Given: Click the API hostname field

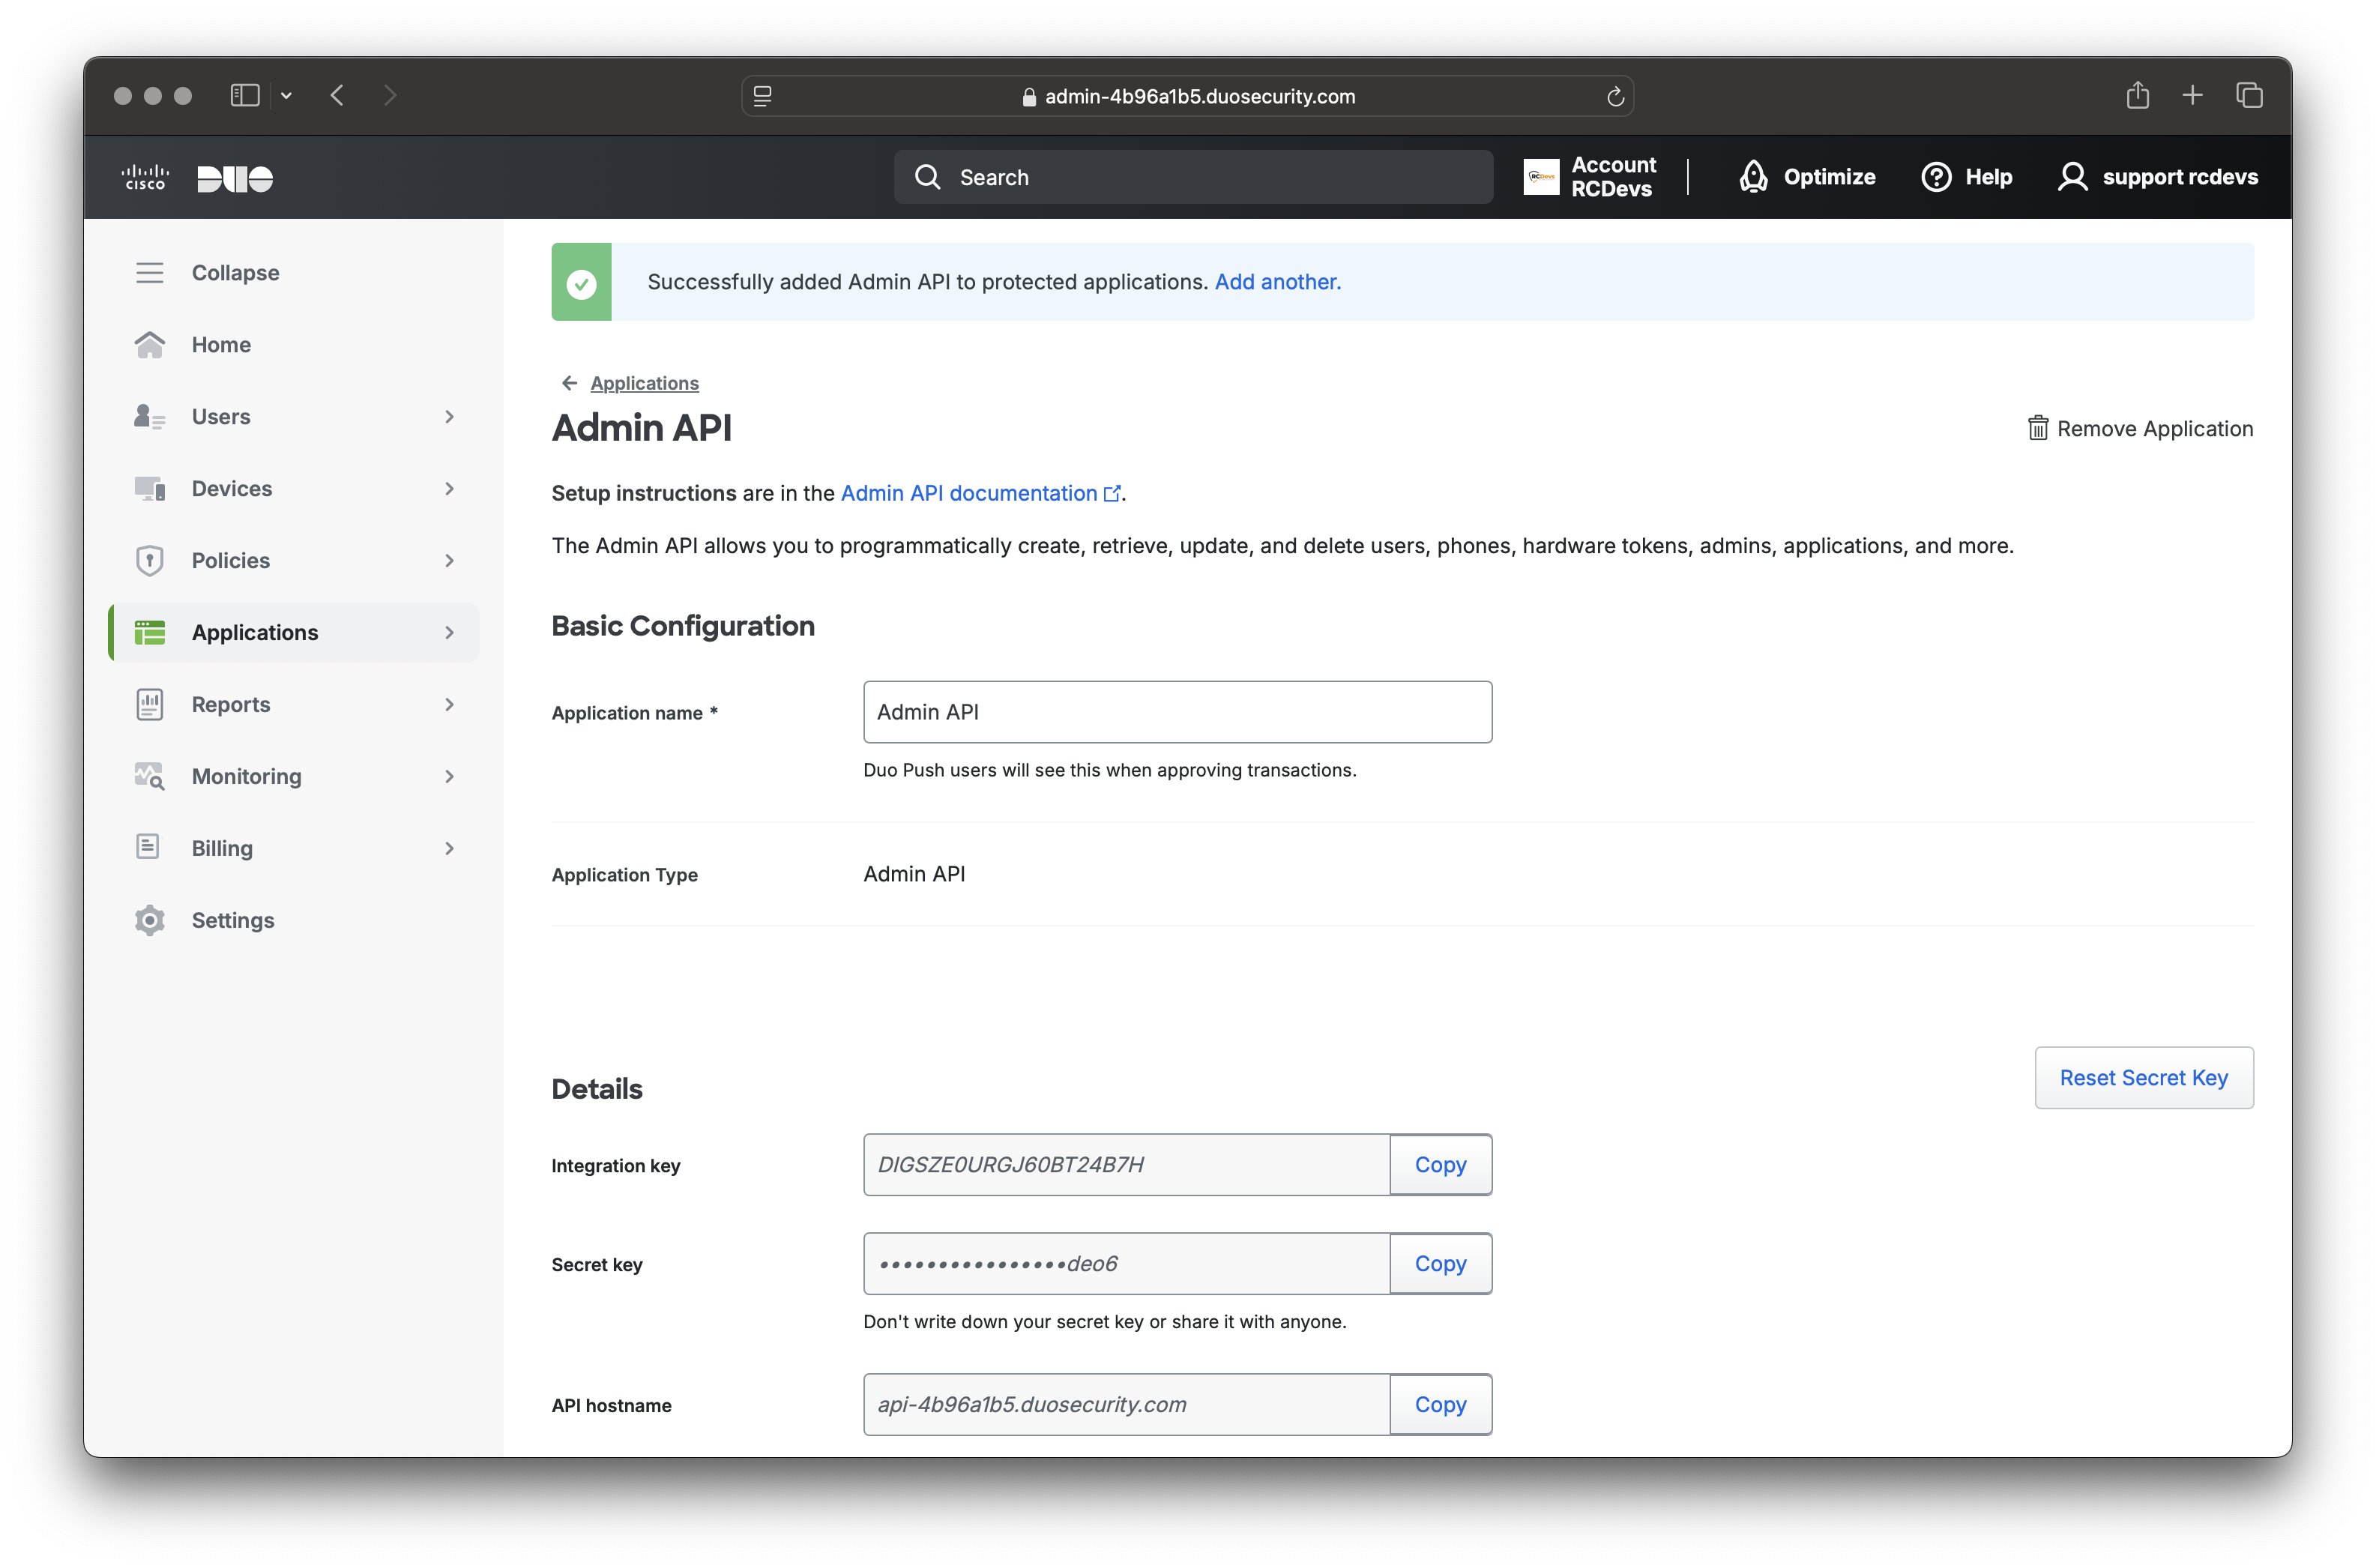Looking at the screenshot, I should [x=1126, y=1405].
